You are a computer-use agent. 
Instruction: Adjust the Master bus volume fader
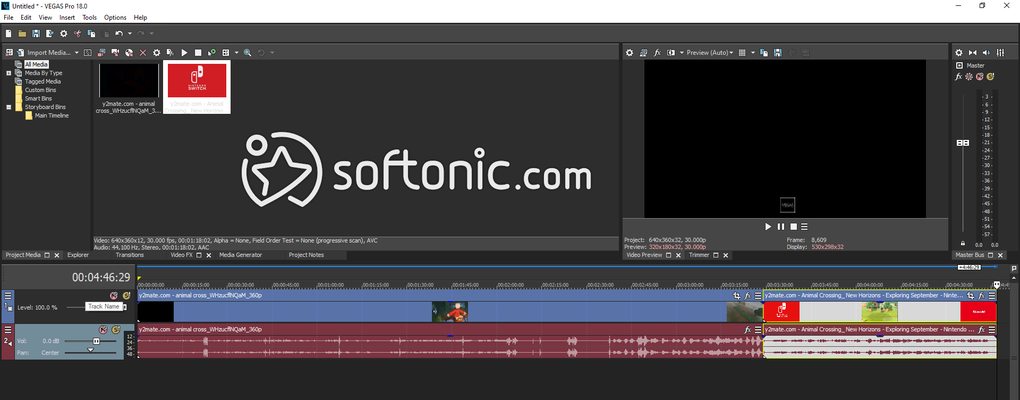[963, 142]
